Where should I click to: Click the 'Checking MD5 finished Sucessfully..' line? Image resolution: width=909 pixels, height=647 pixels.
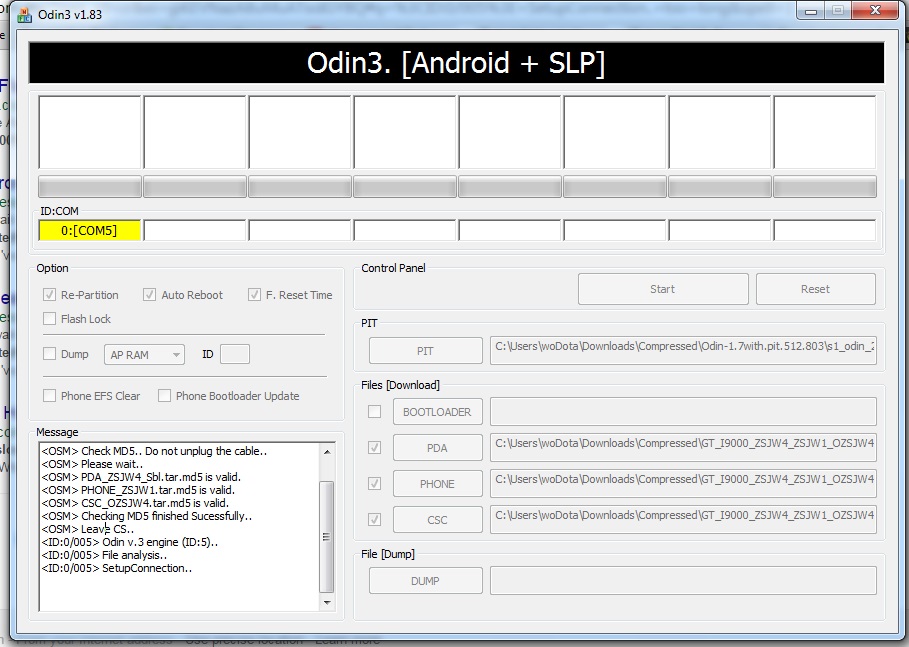pyautogui.click(x=147, y=516)
